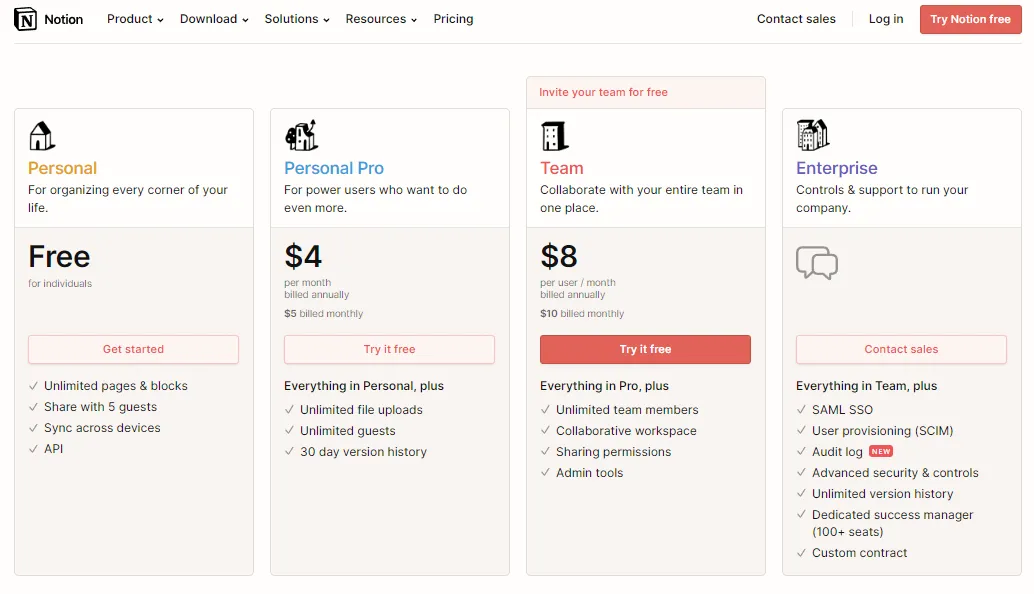The image size is (1034, 594).
Task: Click the Team plan building icon
Action: click(x=555, y=136)
